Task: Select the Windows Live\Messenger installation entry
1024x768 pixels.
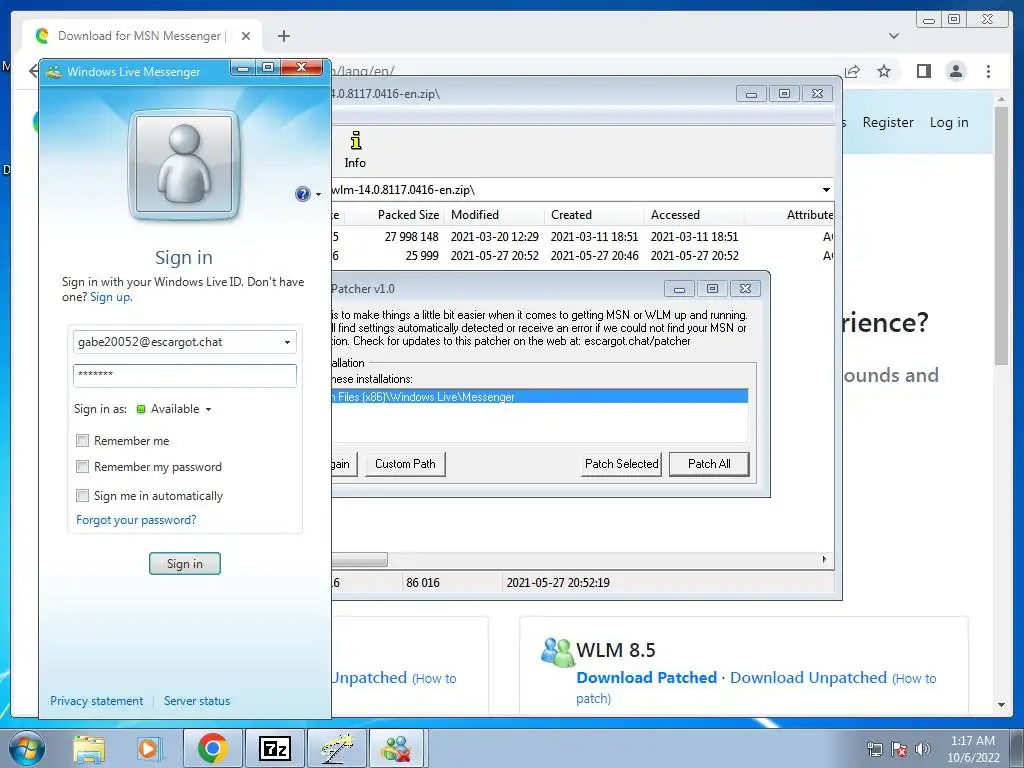Action: 539,396
